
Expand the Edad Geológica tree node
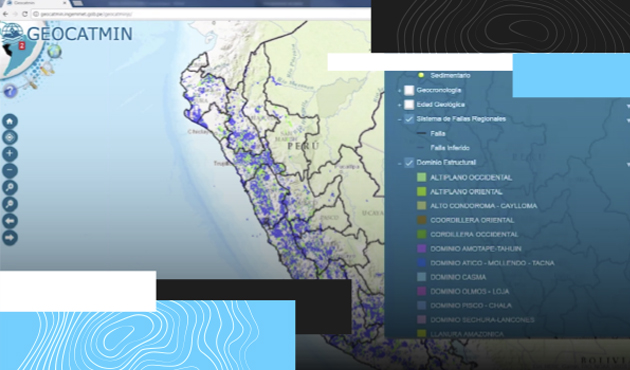point(399,105)
